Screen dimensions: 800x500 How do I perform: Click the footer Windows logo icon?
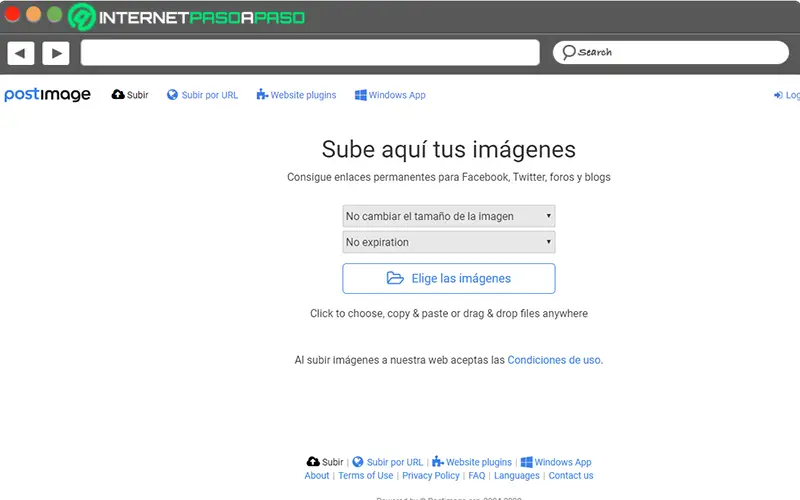tap(527, 462)
